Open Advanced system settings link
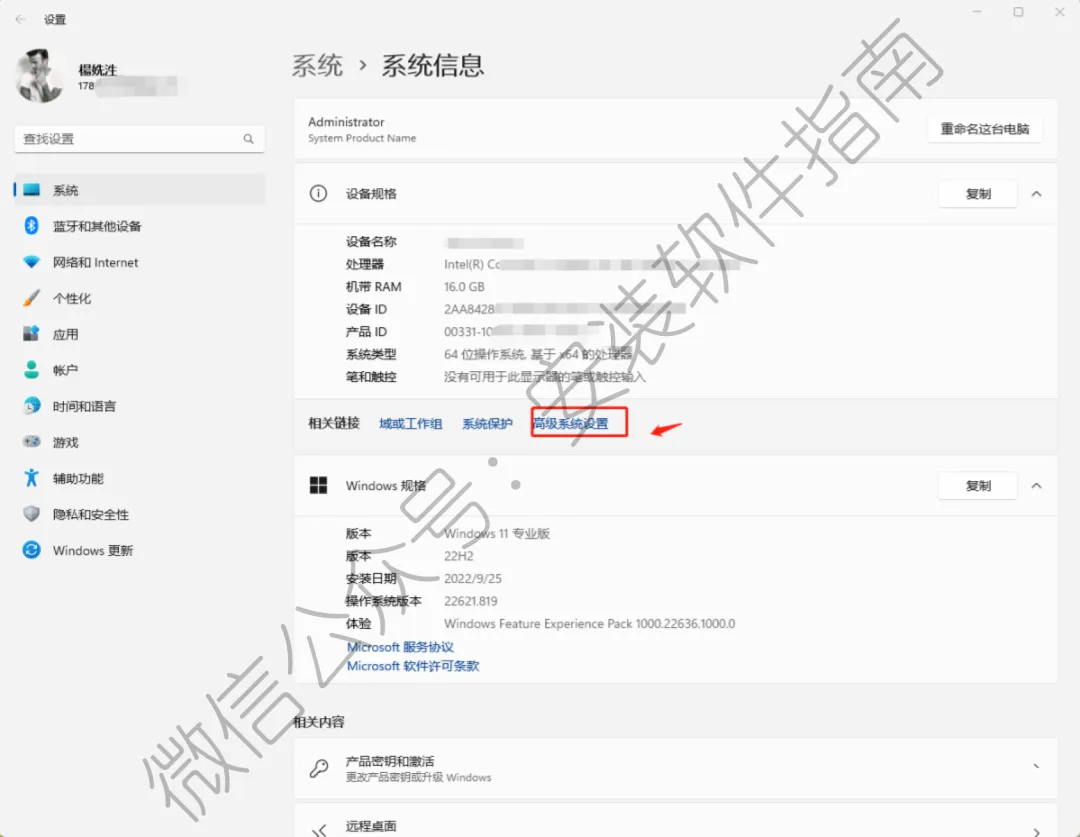The height and width of the screenshot is (837, 1080). click(x=571, y=424)
